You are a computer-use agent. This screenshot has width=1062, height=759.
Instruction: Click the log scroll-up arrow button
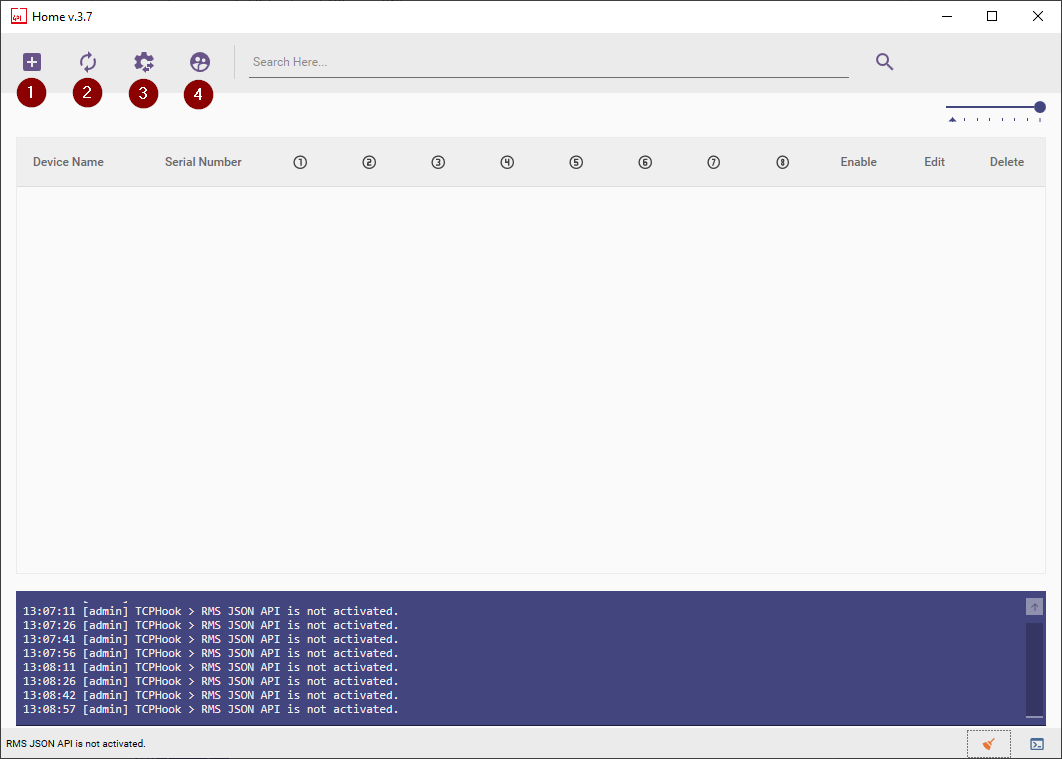coord(1034,607)
